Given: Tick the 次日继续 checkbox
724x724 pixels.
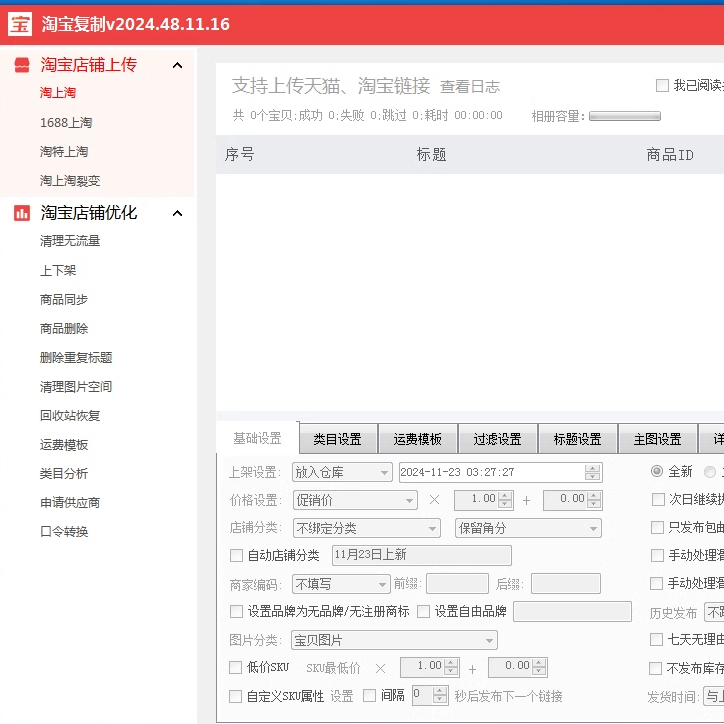Looking at the screenshot, I should [658, 500].
